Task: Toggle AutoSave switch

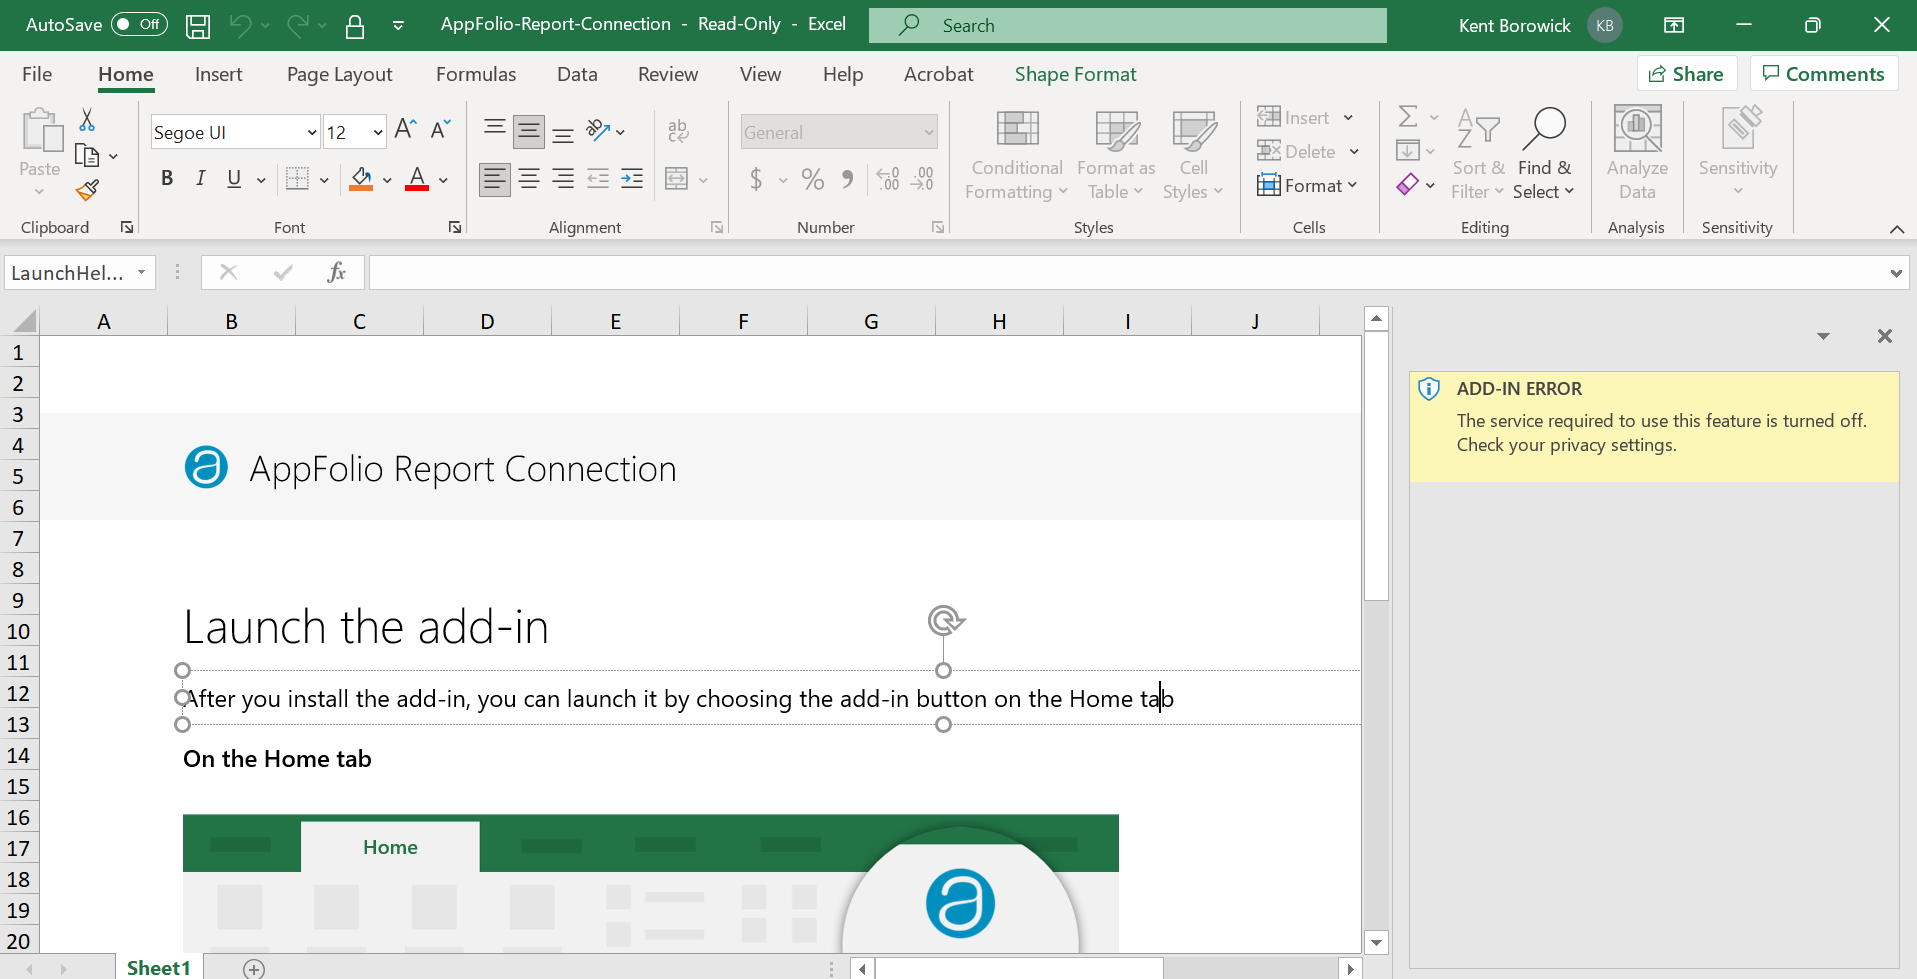Action: (x=139, y=25)
